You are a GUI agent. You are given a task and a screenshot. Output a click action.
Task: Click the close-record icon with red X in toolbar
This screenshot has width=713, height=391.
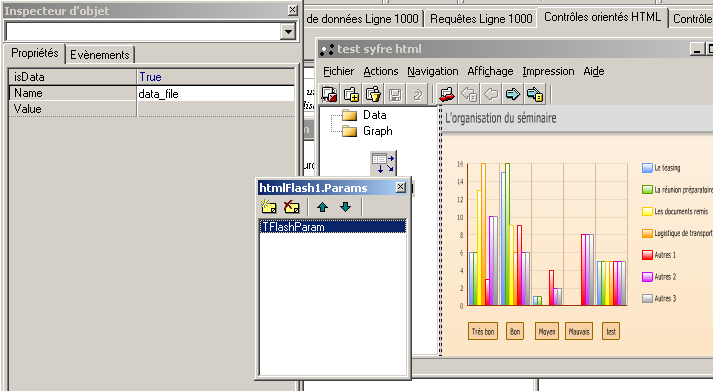coord(329,94)
